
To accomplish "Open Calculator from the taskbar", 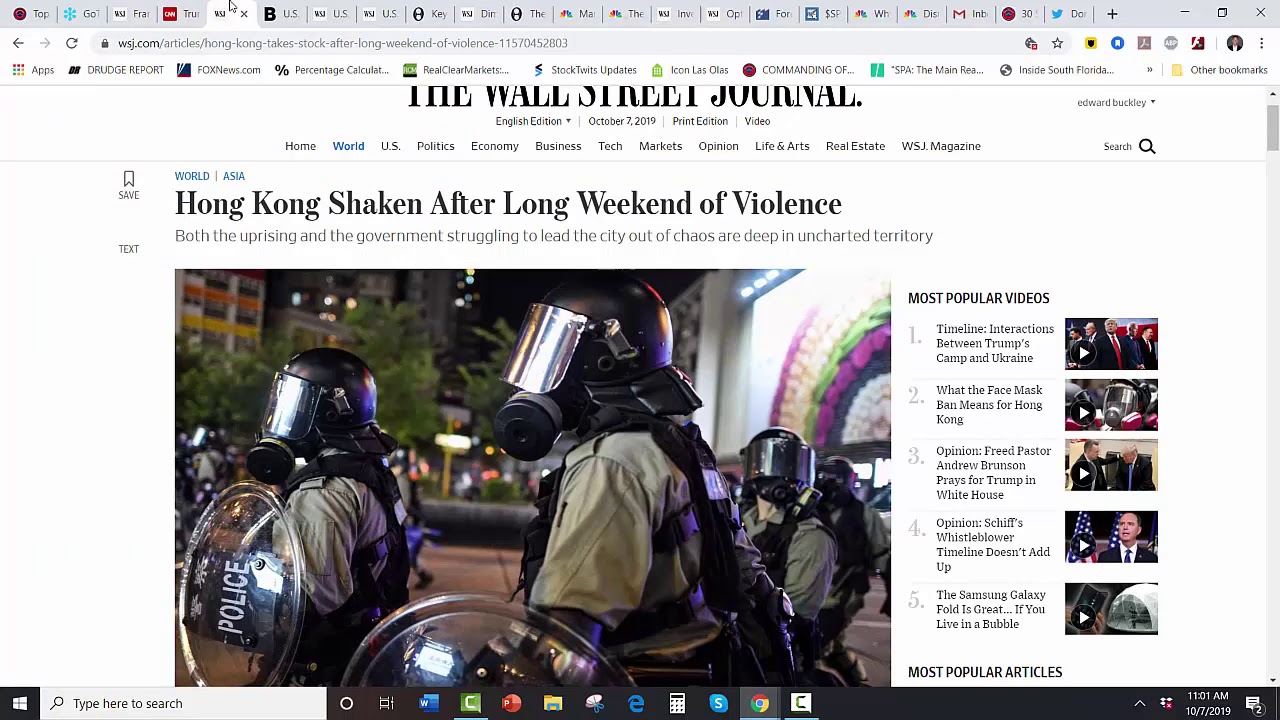I will [677, 703].
